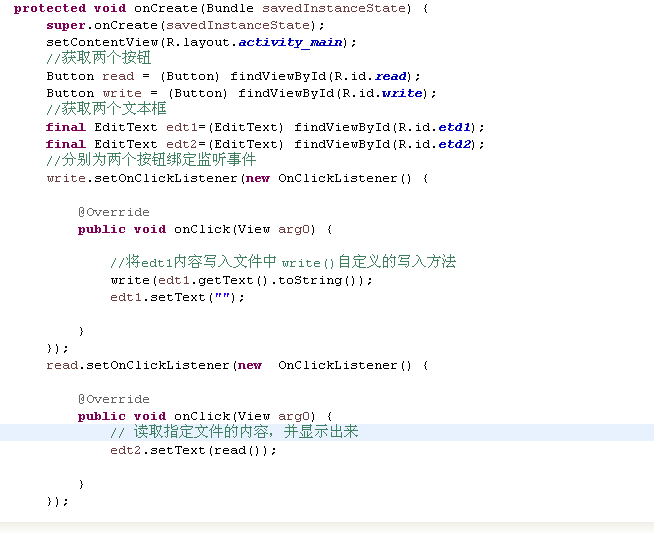
Task: Click the comment '//将edt1内容写入文件中'
Action: pyautogui.click(x=194, y=262)
